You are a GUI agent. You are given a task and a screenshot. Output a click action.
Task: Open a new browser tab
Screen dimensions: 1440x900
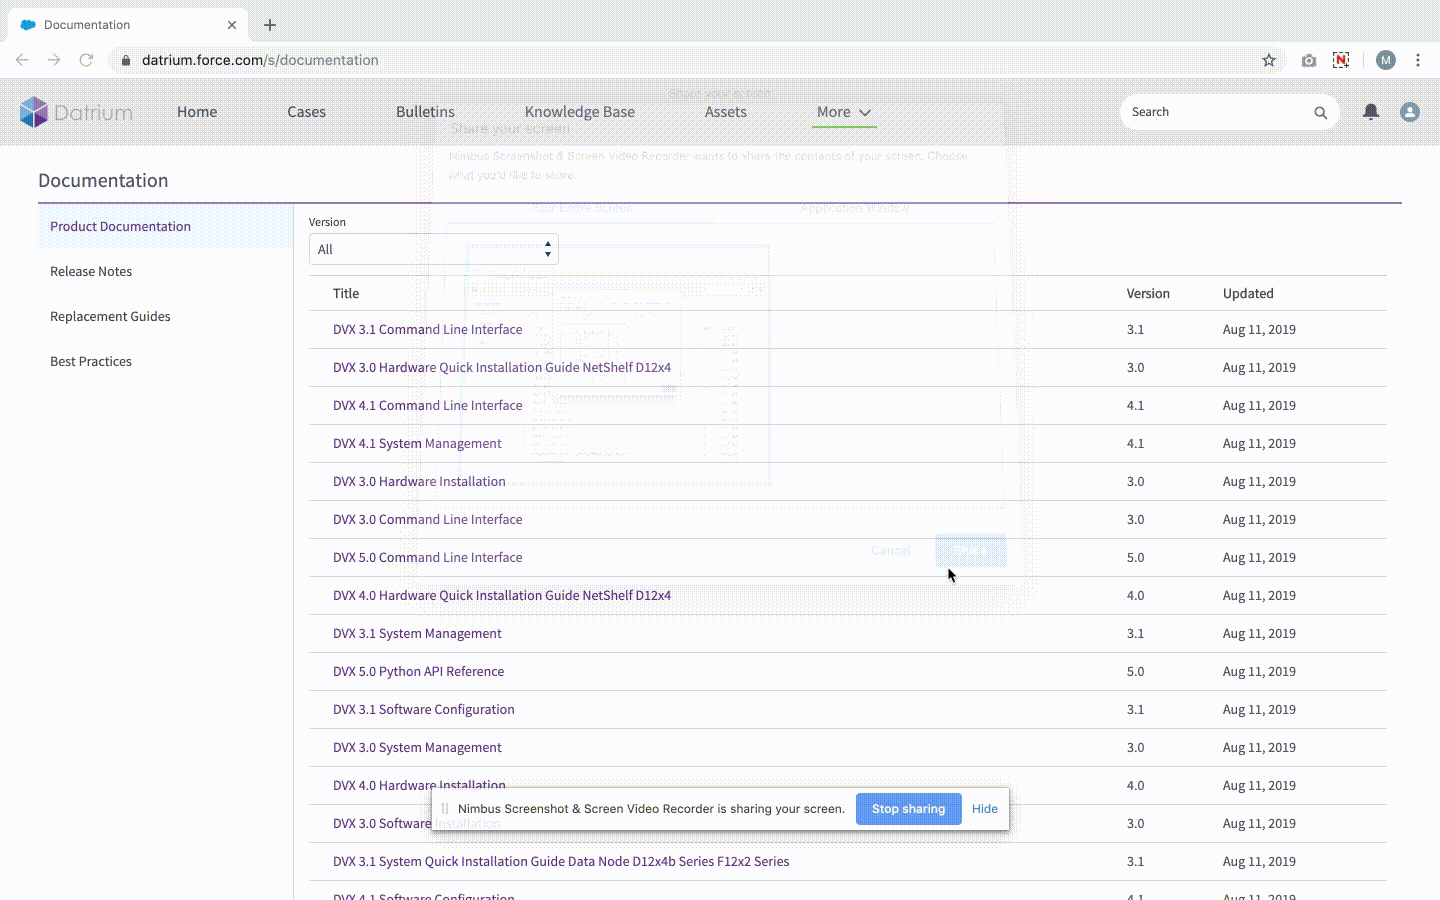click(x=270, y=25)
